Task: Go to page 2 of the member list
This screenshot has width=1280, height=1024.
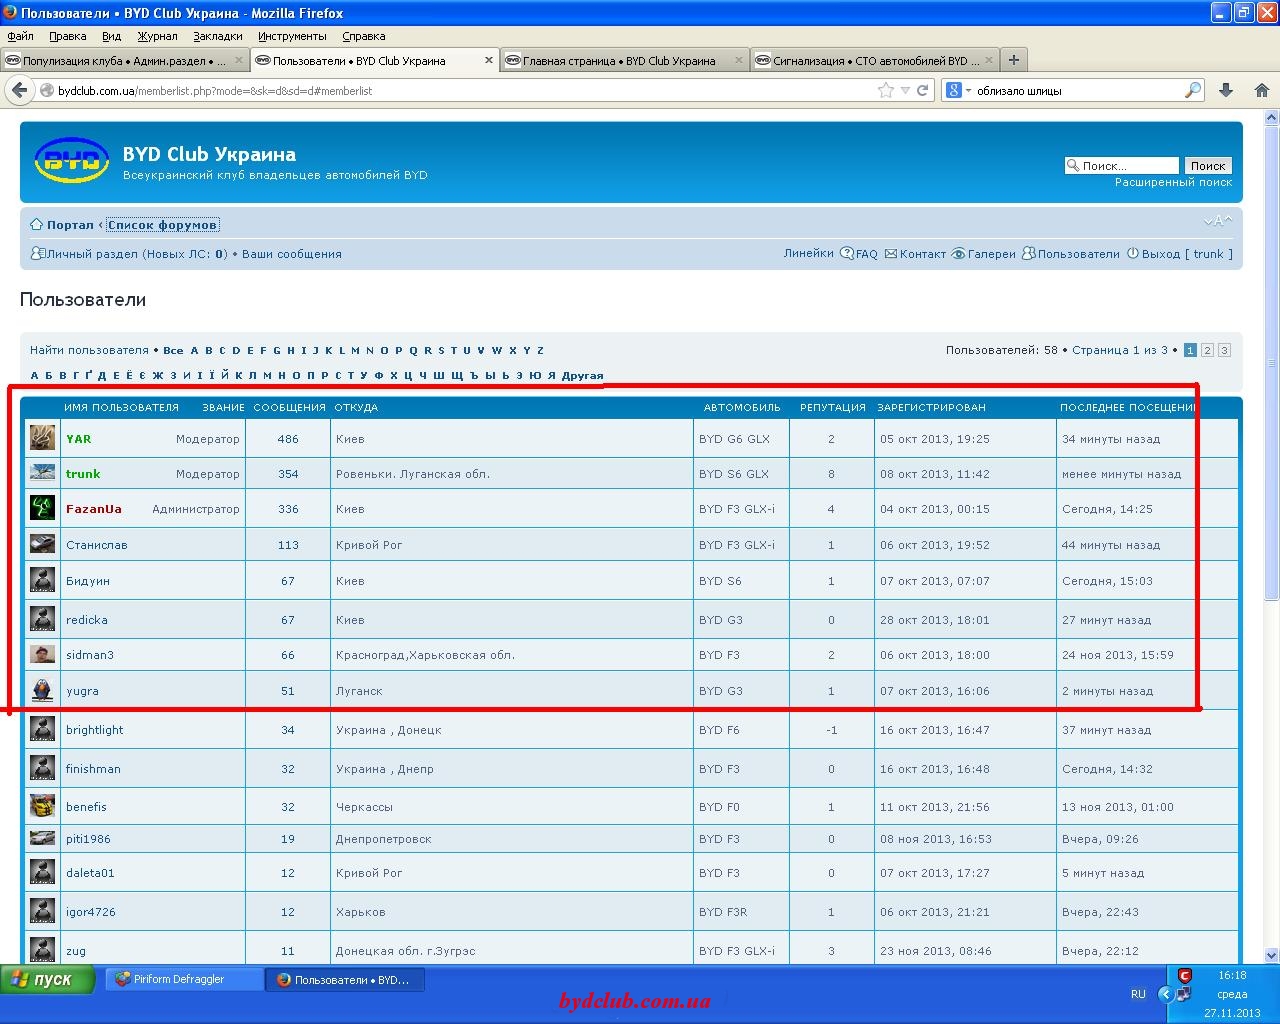Action: 1207,350
